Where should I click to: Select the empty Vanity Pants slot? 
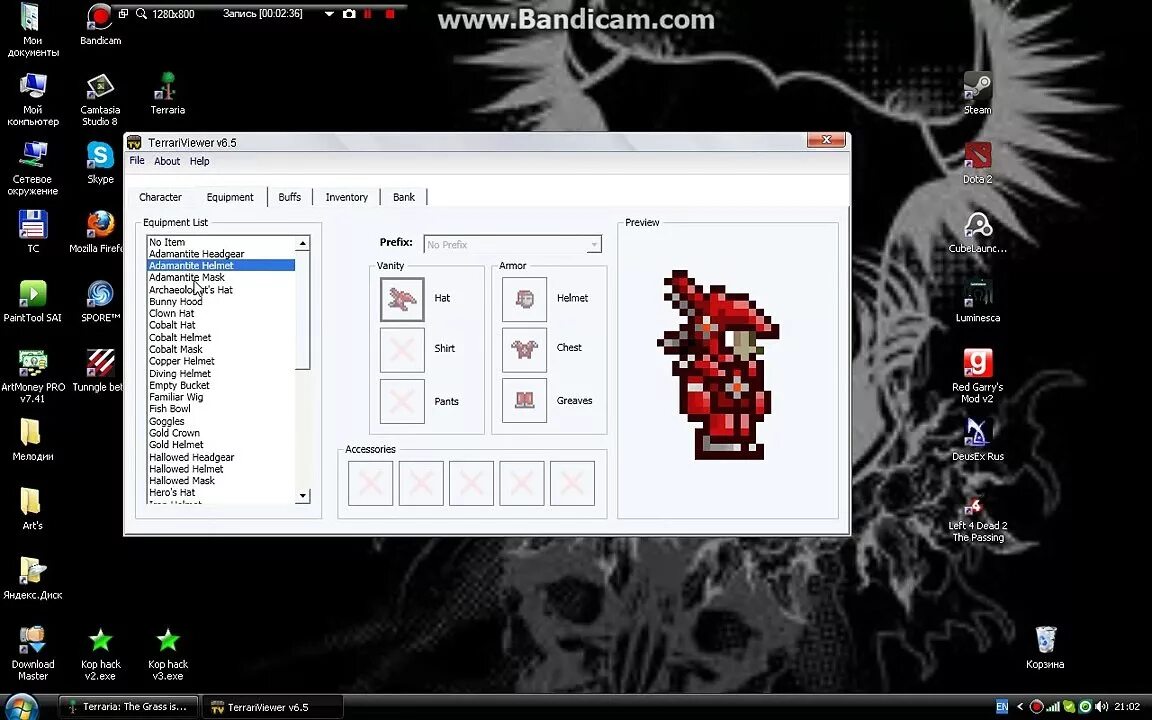[x=402, y=401]
